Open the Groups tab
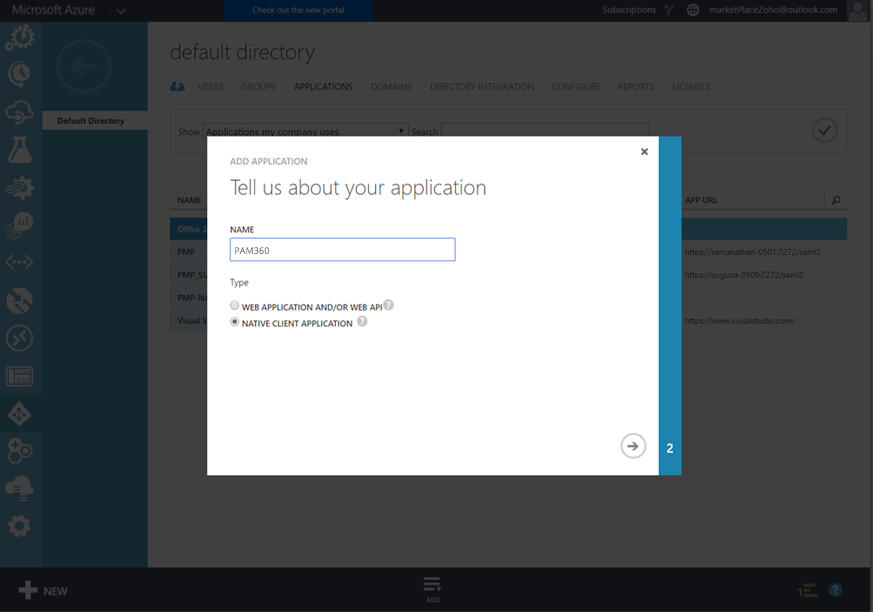The width and height of the screenshot is (873, 612). point(258,87)
